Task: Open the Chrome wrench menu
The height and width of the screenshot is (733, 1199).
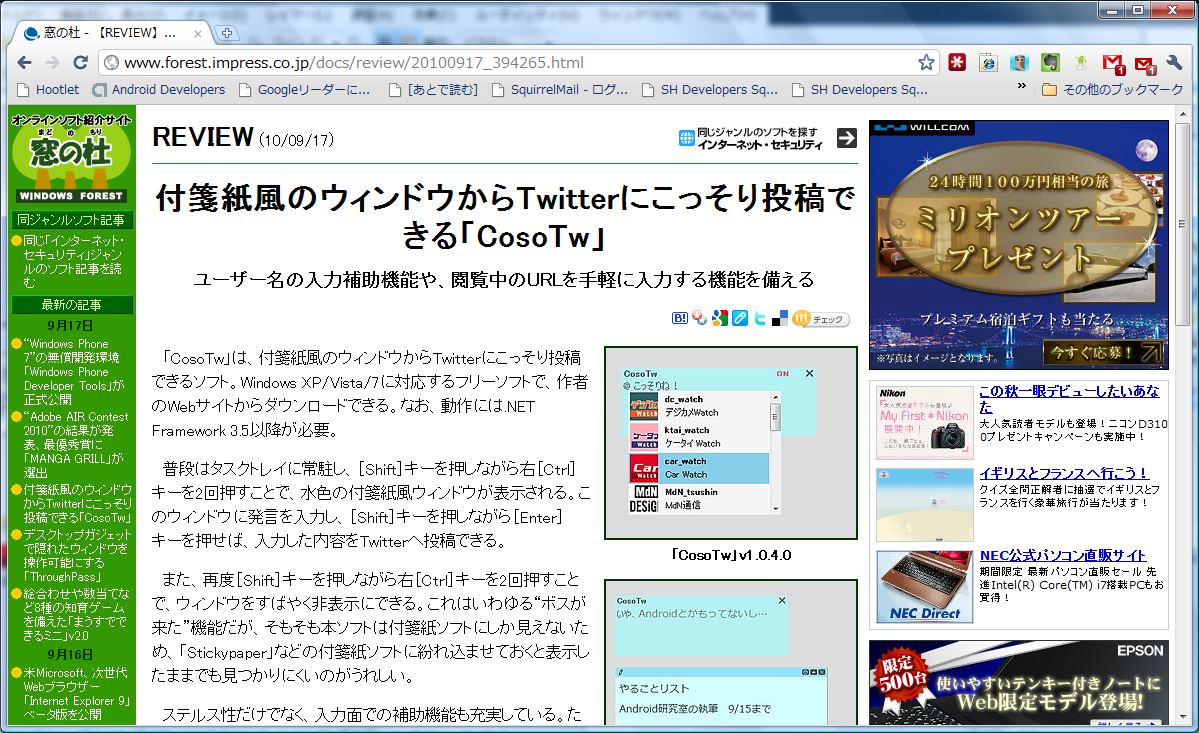Action: tap(1175, 63)
